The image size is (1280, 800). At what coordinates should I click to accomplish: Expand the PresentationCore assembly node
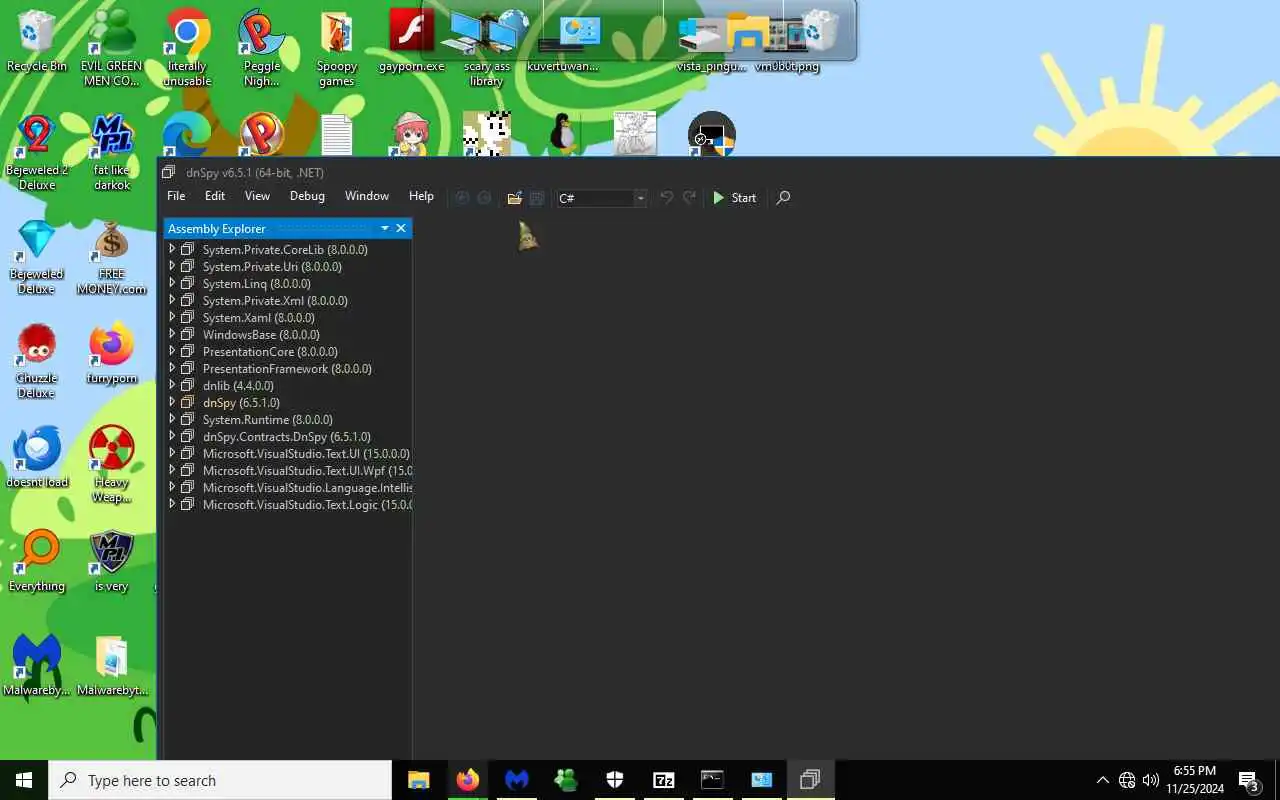[172, 351]
